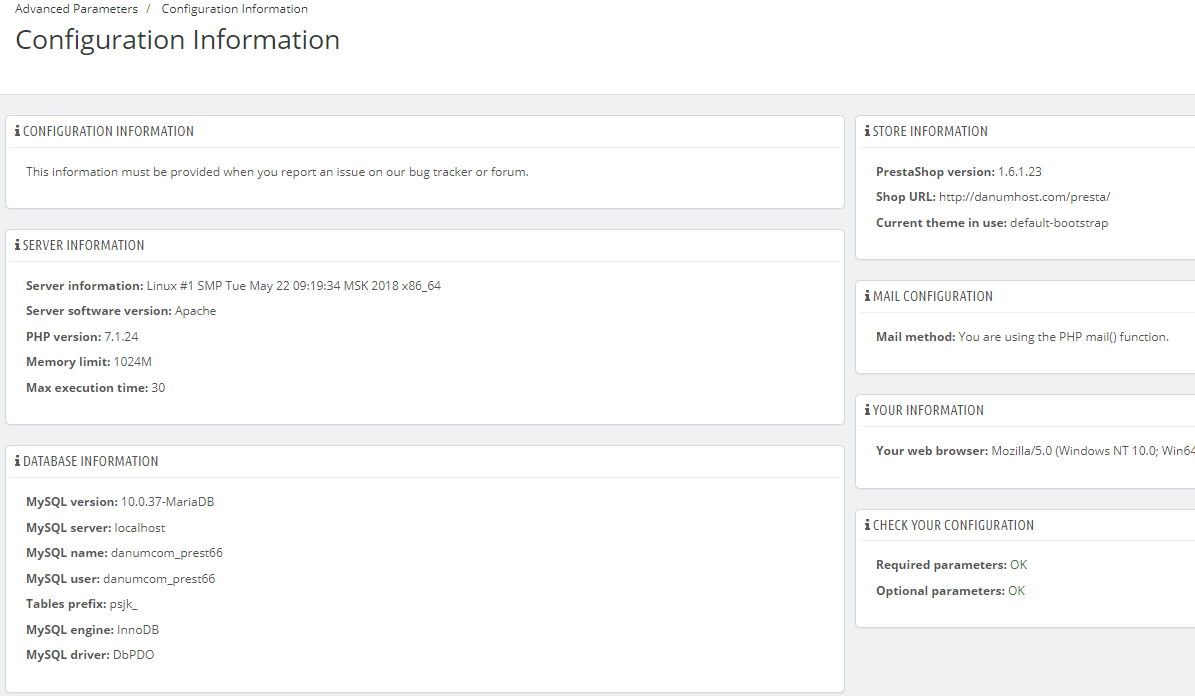Click the Database Information panel info icon
This screenshot has height=696, width=1195.
(x=17, y=461)
